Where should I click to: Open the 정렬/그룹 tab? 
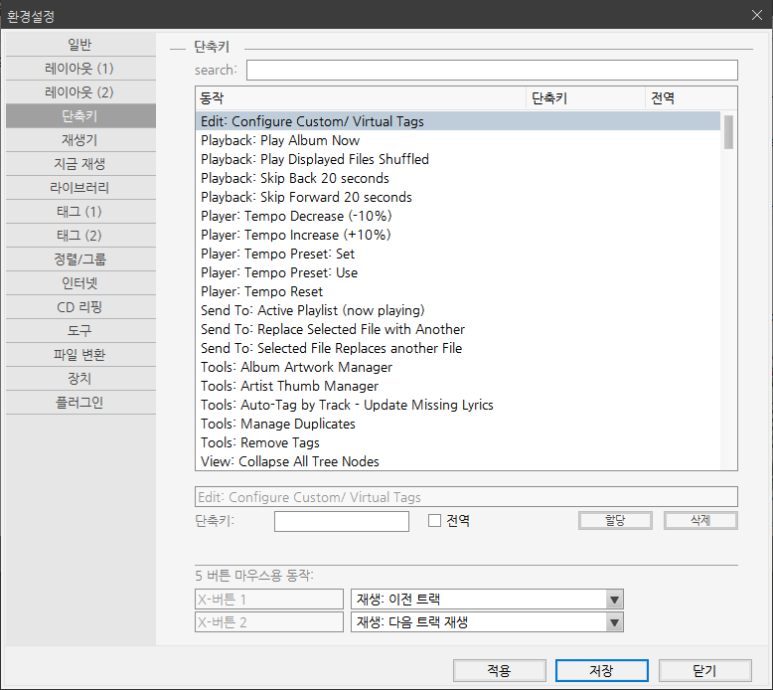pos(81,259)
